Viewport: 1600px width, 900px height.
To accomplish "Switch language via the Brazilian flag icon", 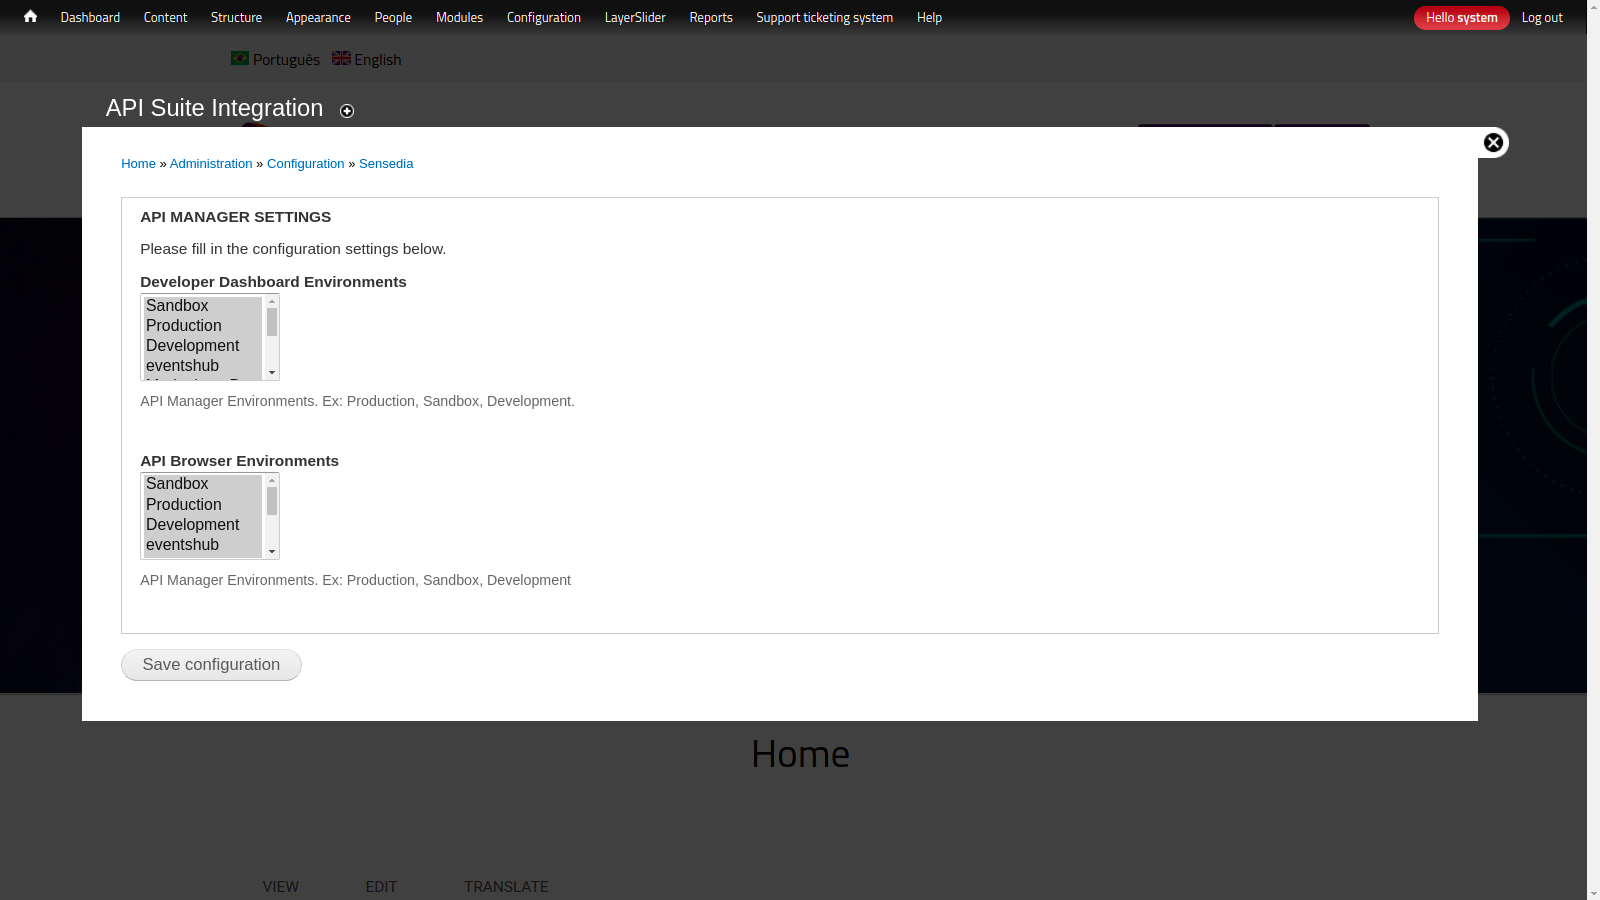I will (240, 59).
